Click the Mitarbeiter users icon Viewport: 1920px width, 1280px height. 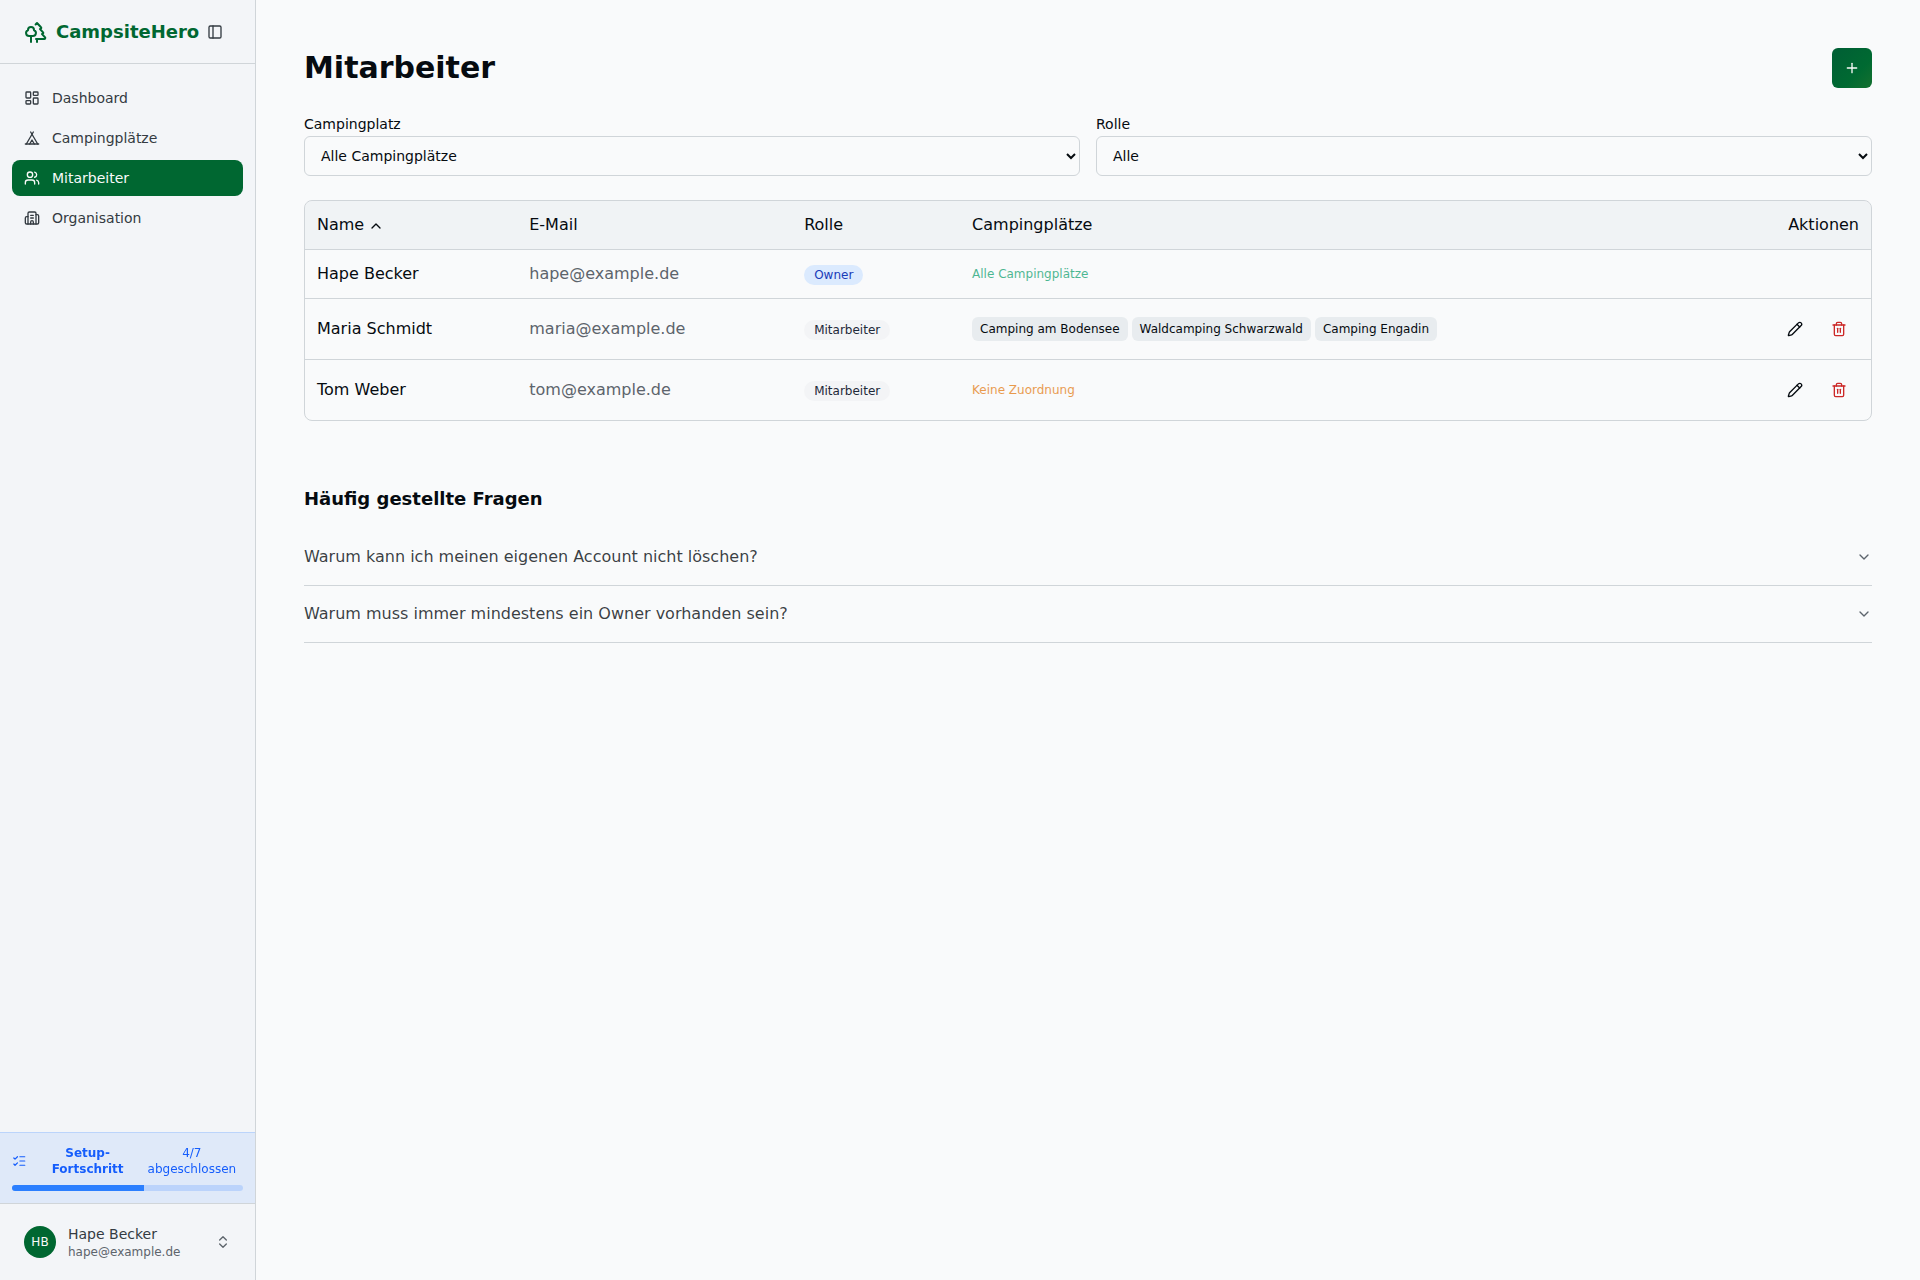pyautogui.click(x=32, y=178)
